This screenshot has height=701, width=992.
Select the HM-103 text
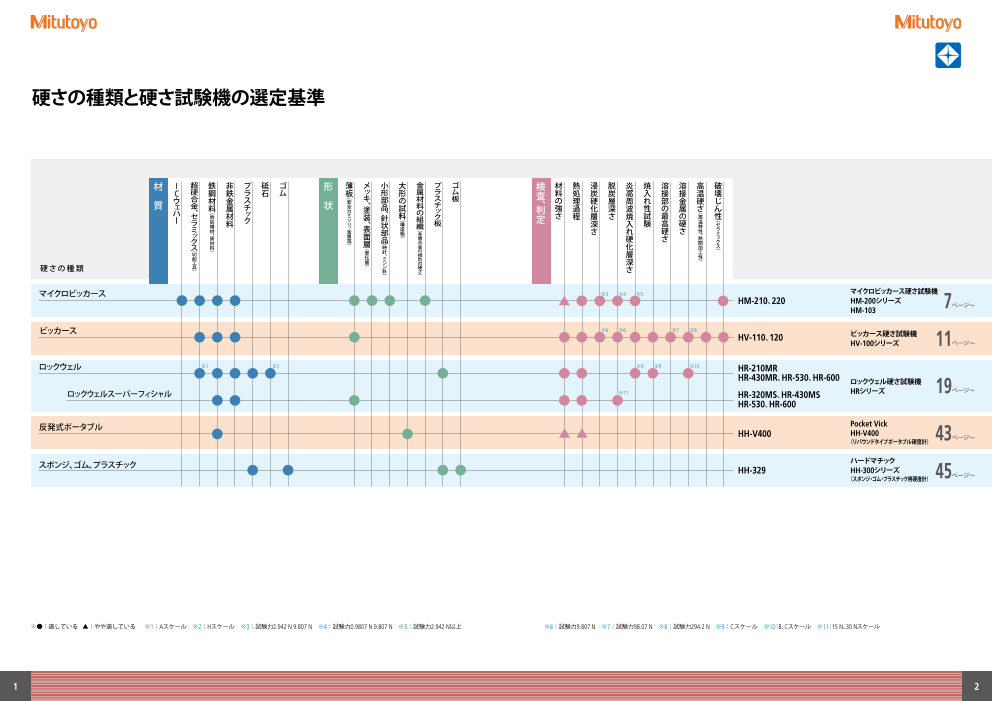click(863, 311)
